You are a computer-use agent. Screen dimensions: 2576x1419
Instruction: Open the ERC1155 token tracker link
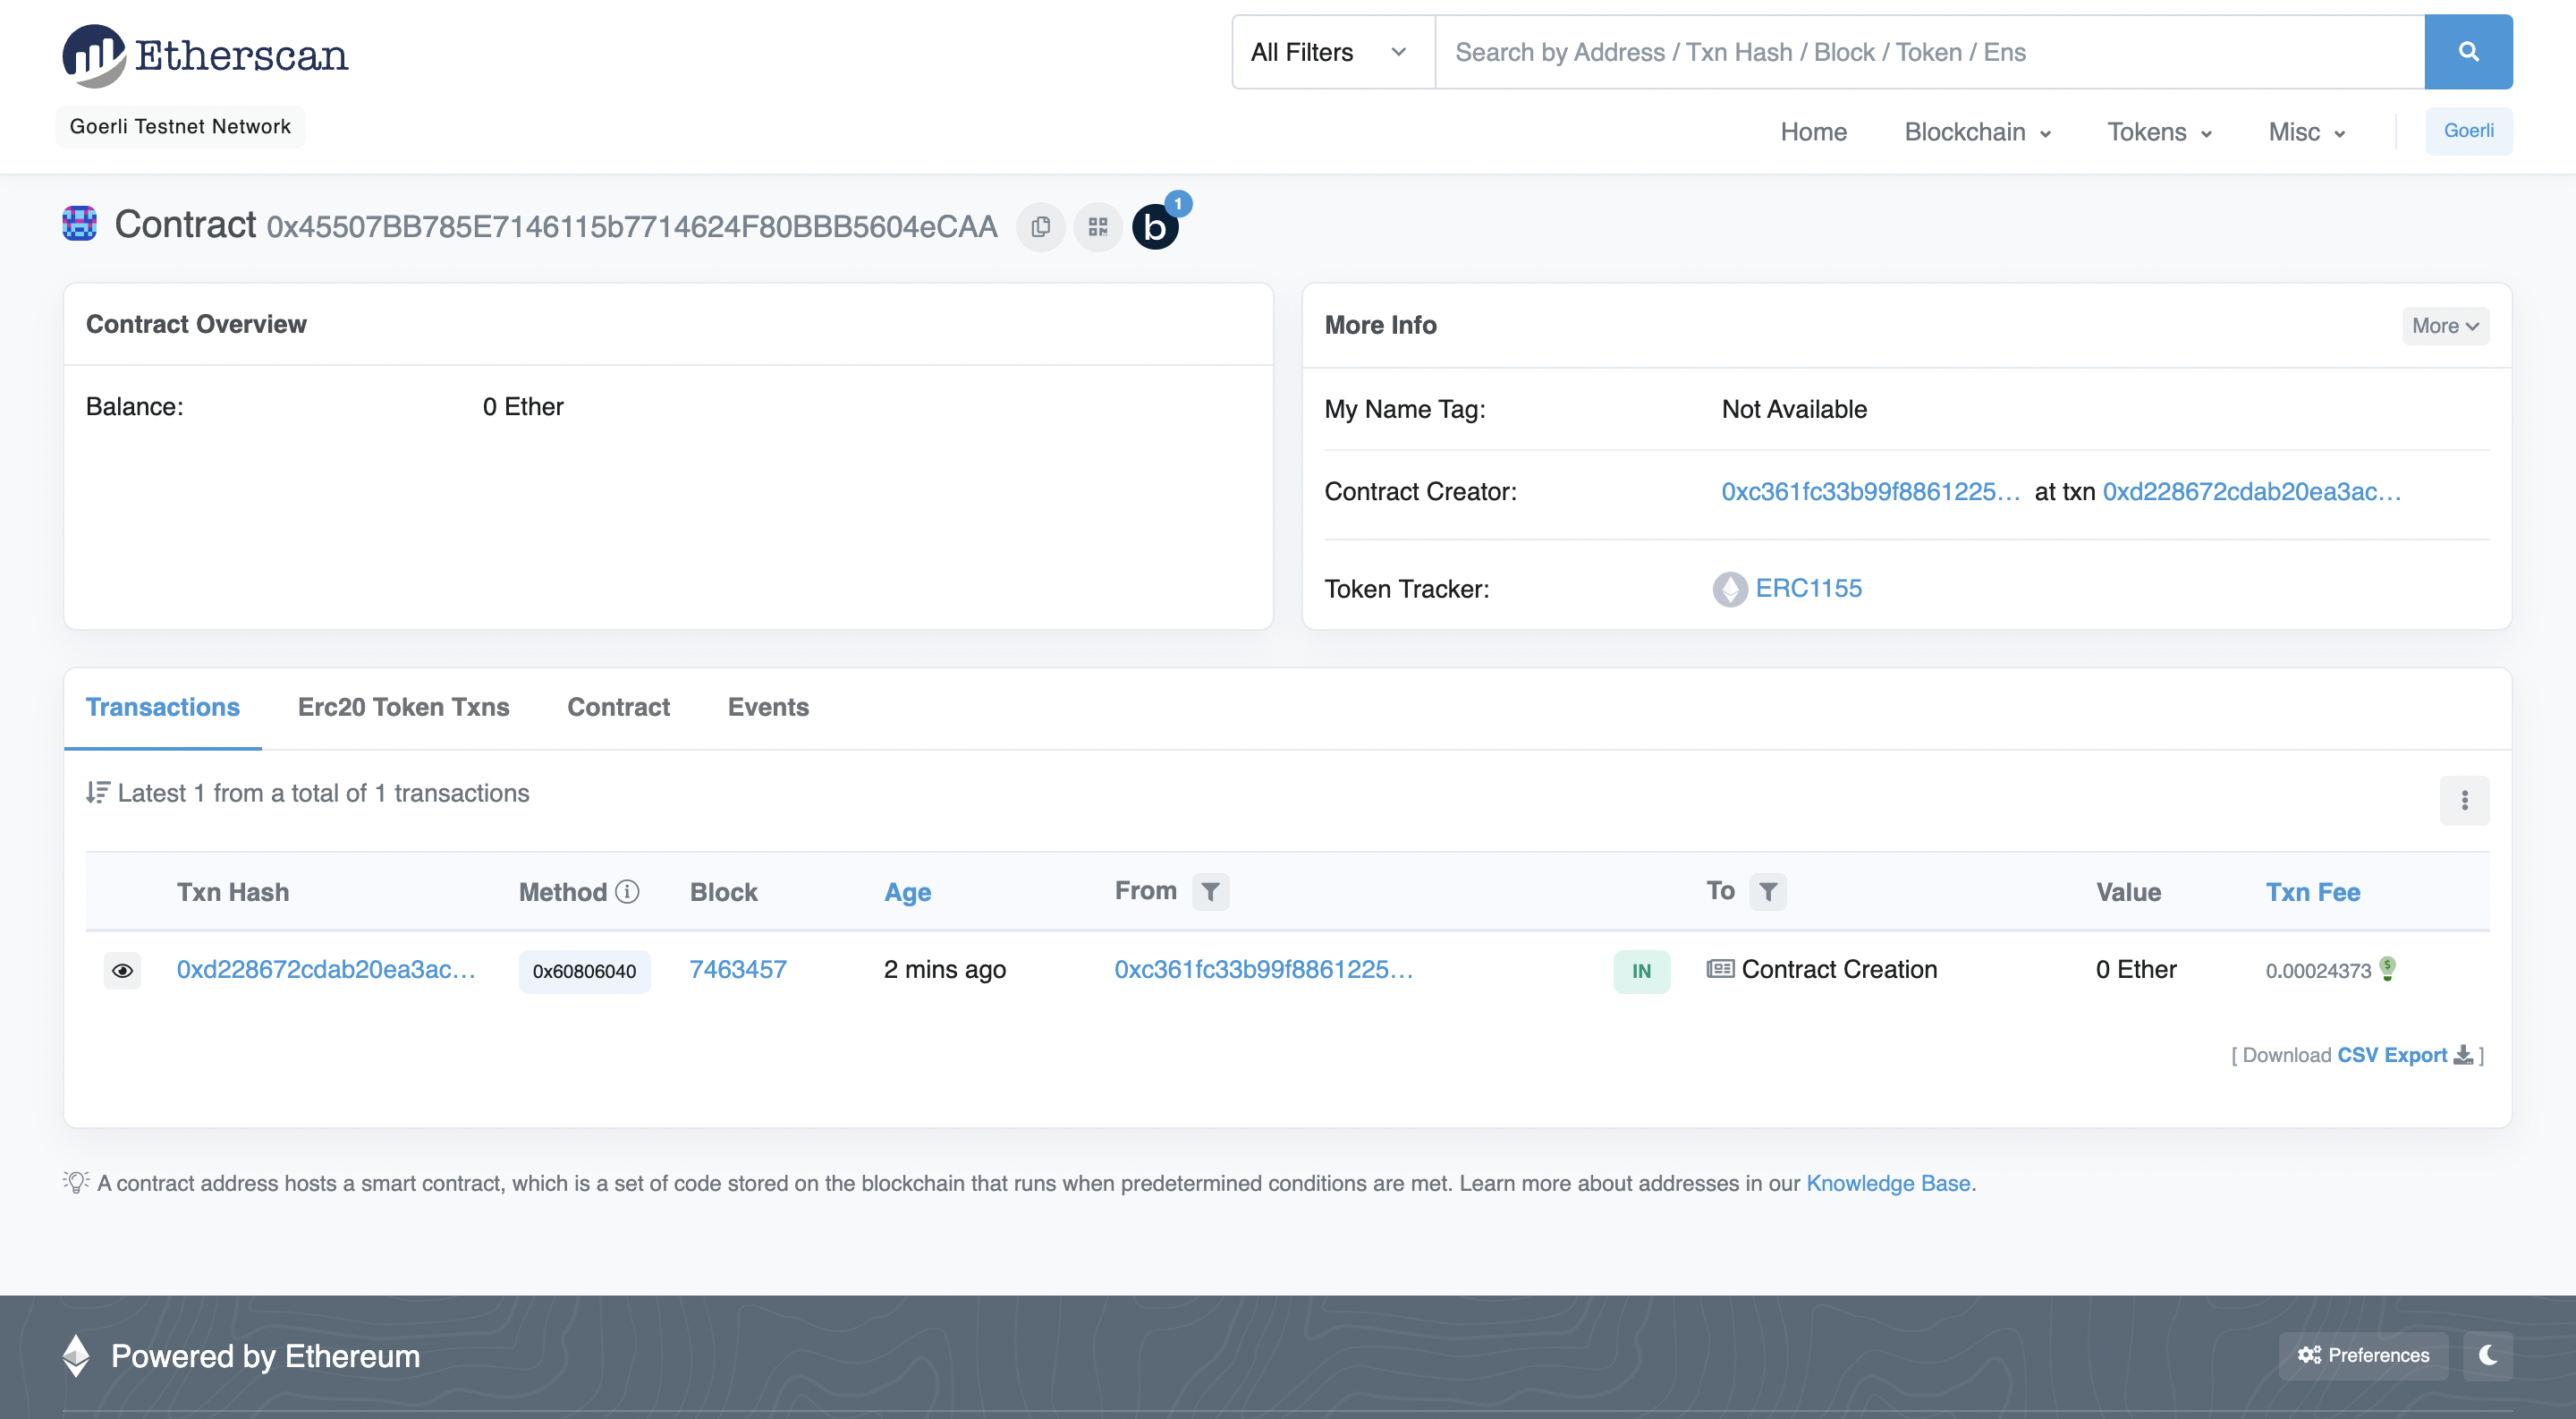tap(1808, 588)
